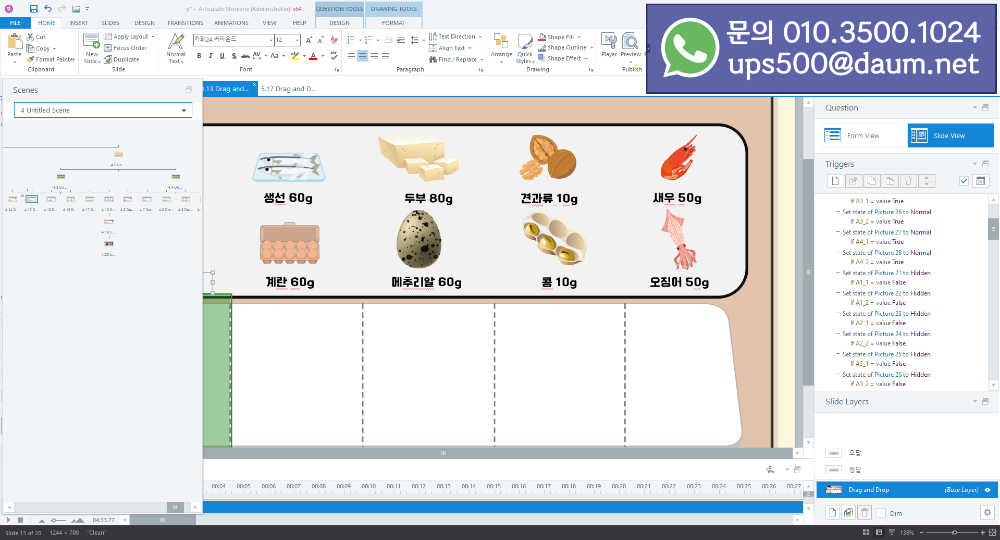The width and height of the screenshot is (1000, 540).
Task: Click the Redo arrow icon
Action: (62, 8)
